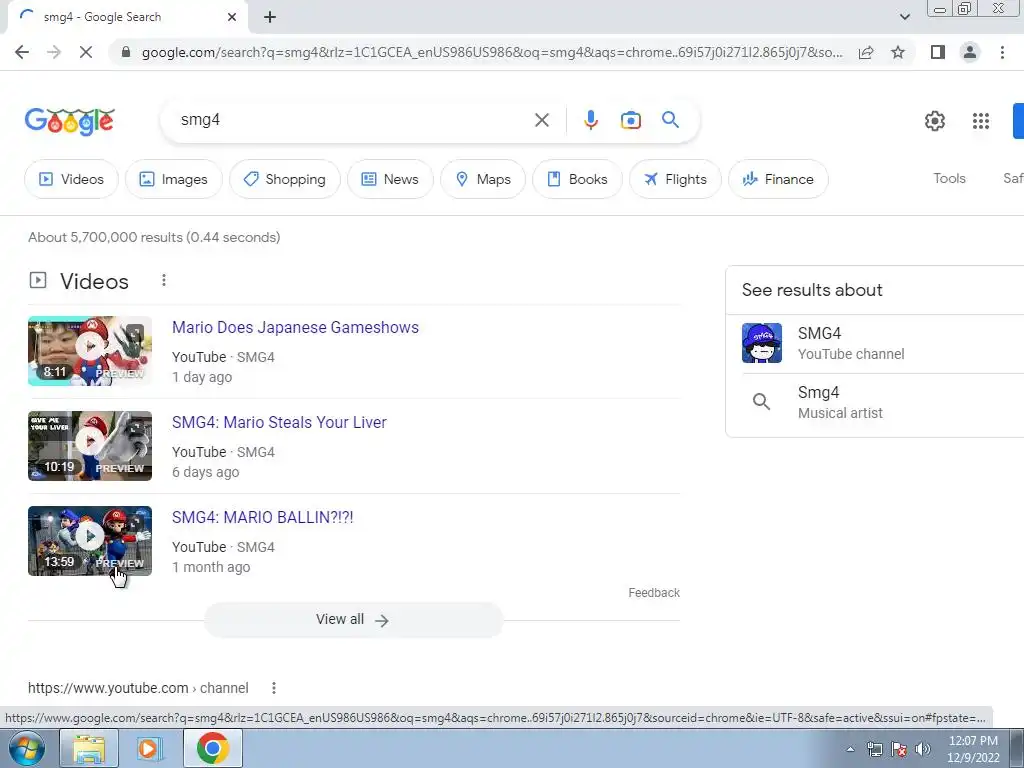The height and width of the screenshot is (768, 1024).
Task: Open the Action Center flag icon
Action: pos(899,749)
